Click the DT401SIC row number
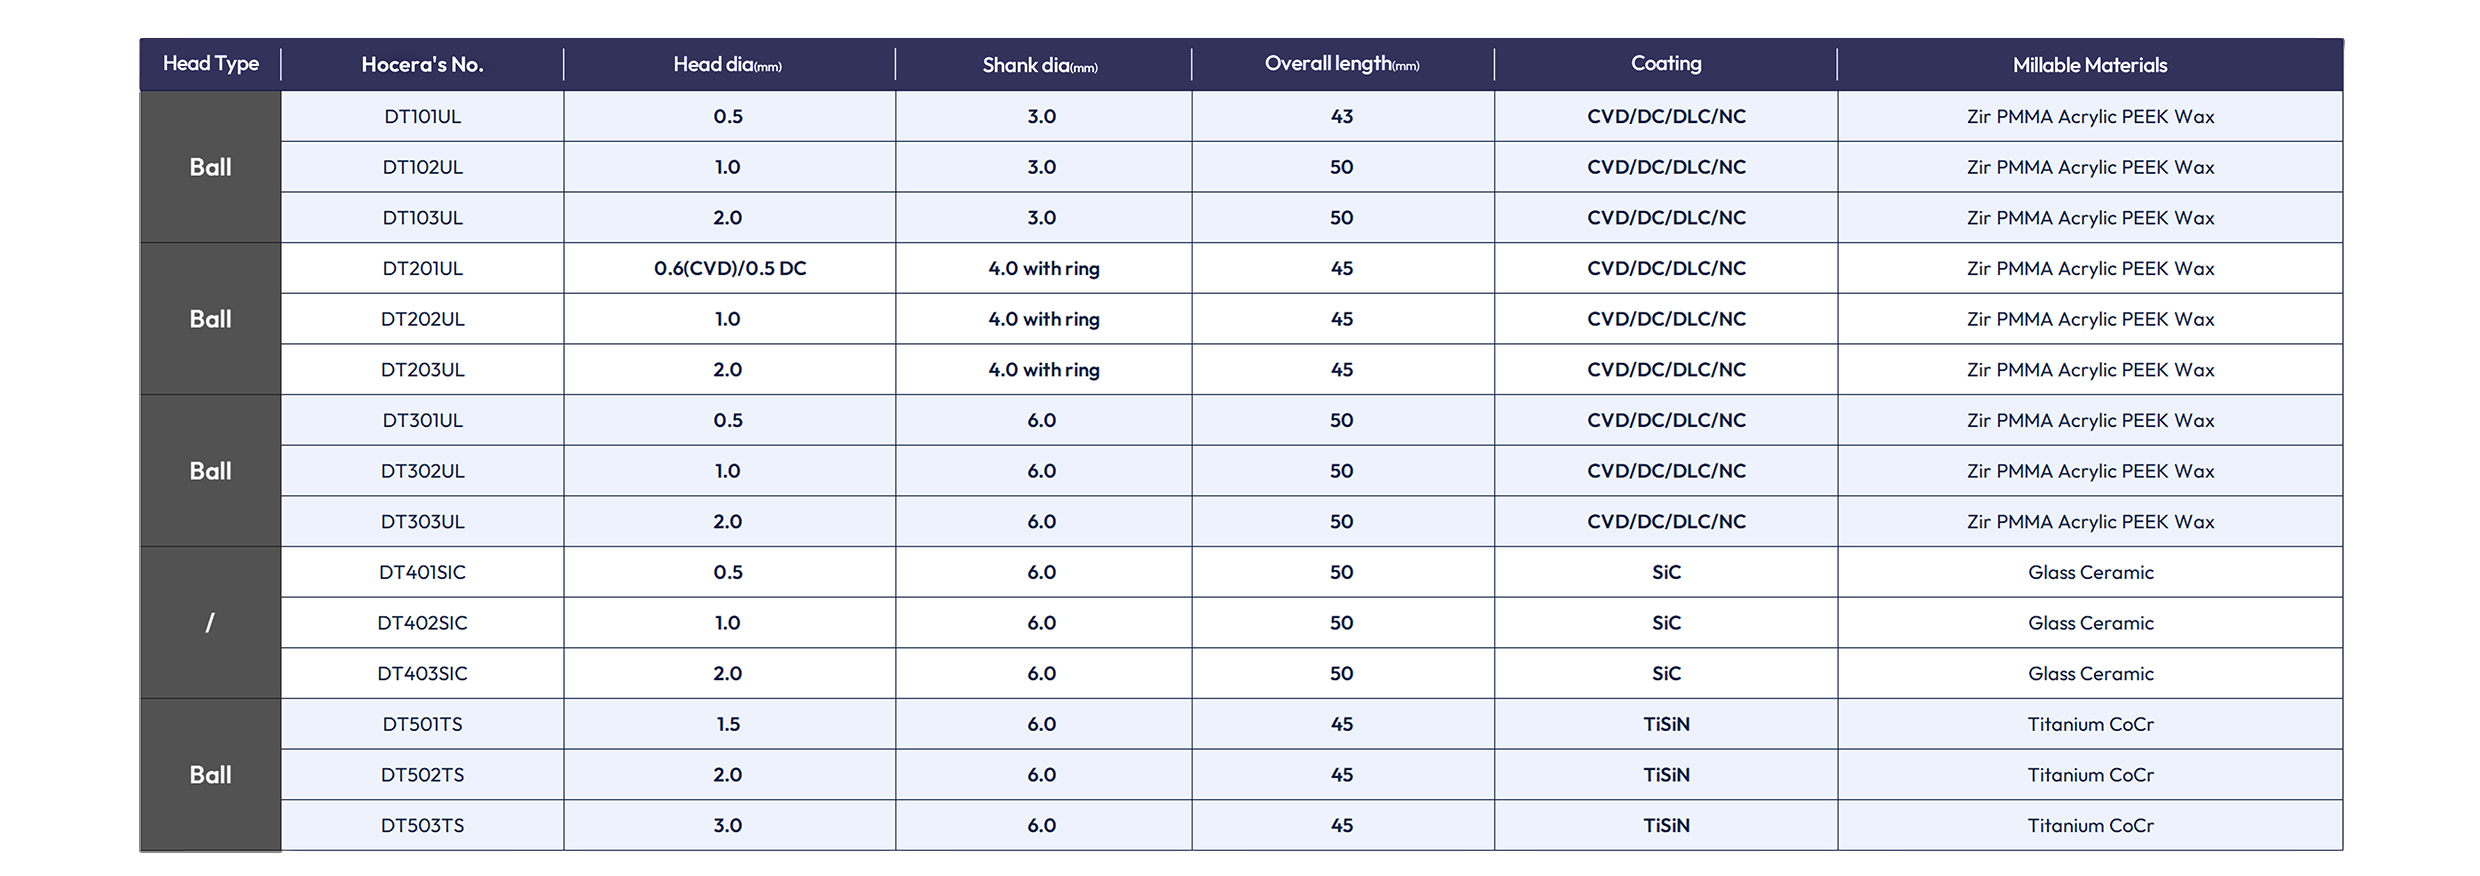2480x876 pixels. pyautogui.click(x=423, y=572)
